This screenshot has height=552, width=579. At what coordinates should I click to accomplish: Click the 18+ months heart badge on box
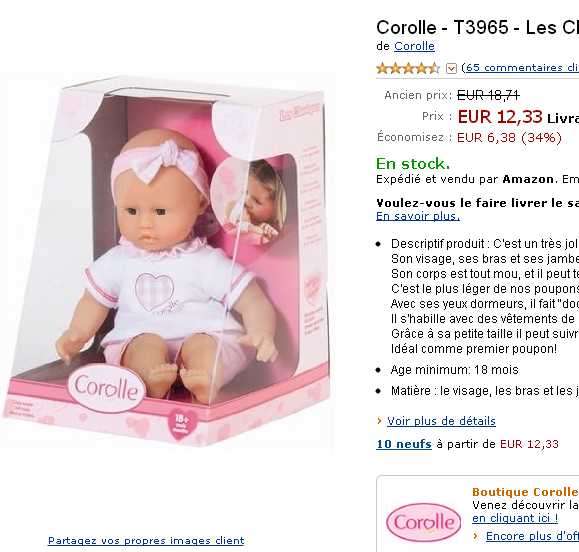tap(181, 422)
